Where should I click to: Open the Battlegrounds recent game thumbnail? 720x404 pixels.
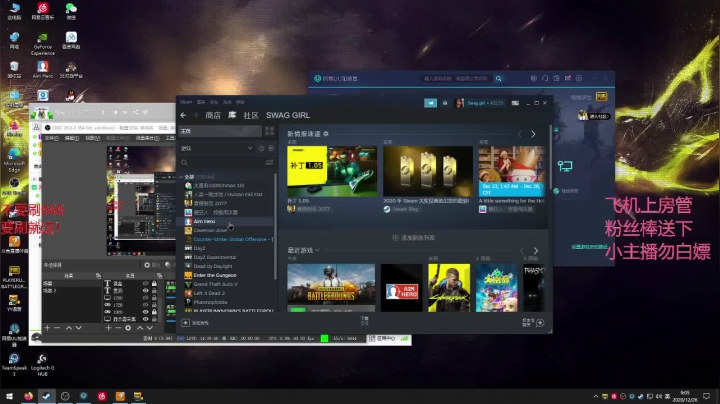(x=331, y=288)
